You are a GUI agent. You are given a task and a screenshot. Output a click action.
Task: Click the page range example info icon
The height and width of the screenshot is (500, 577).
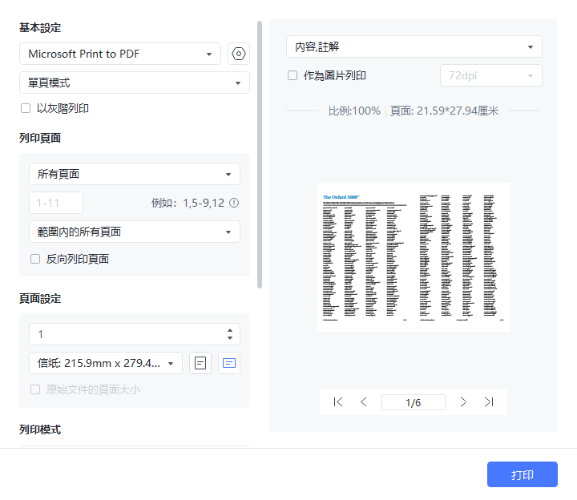tap(234, 203)
